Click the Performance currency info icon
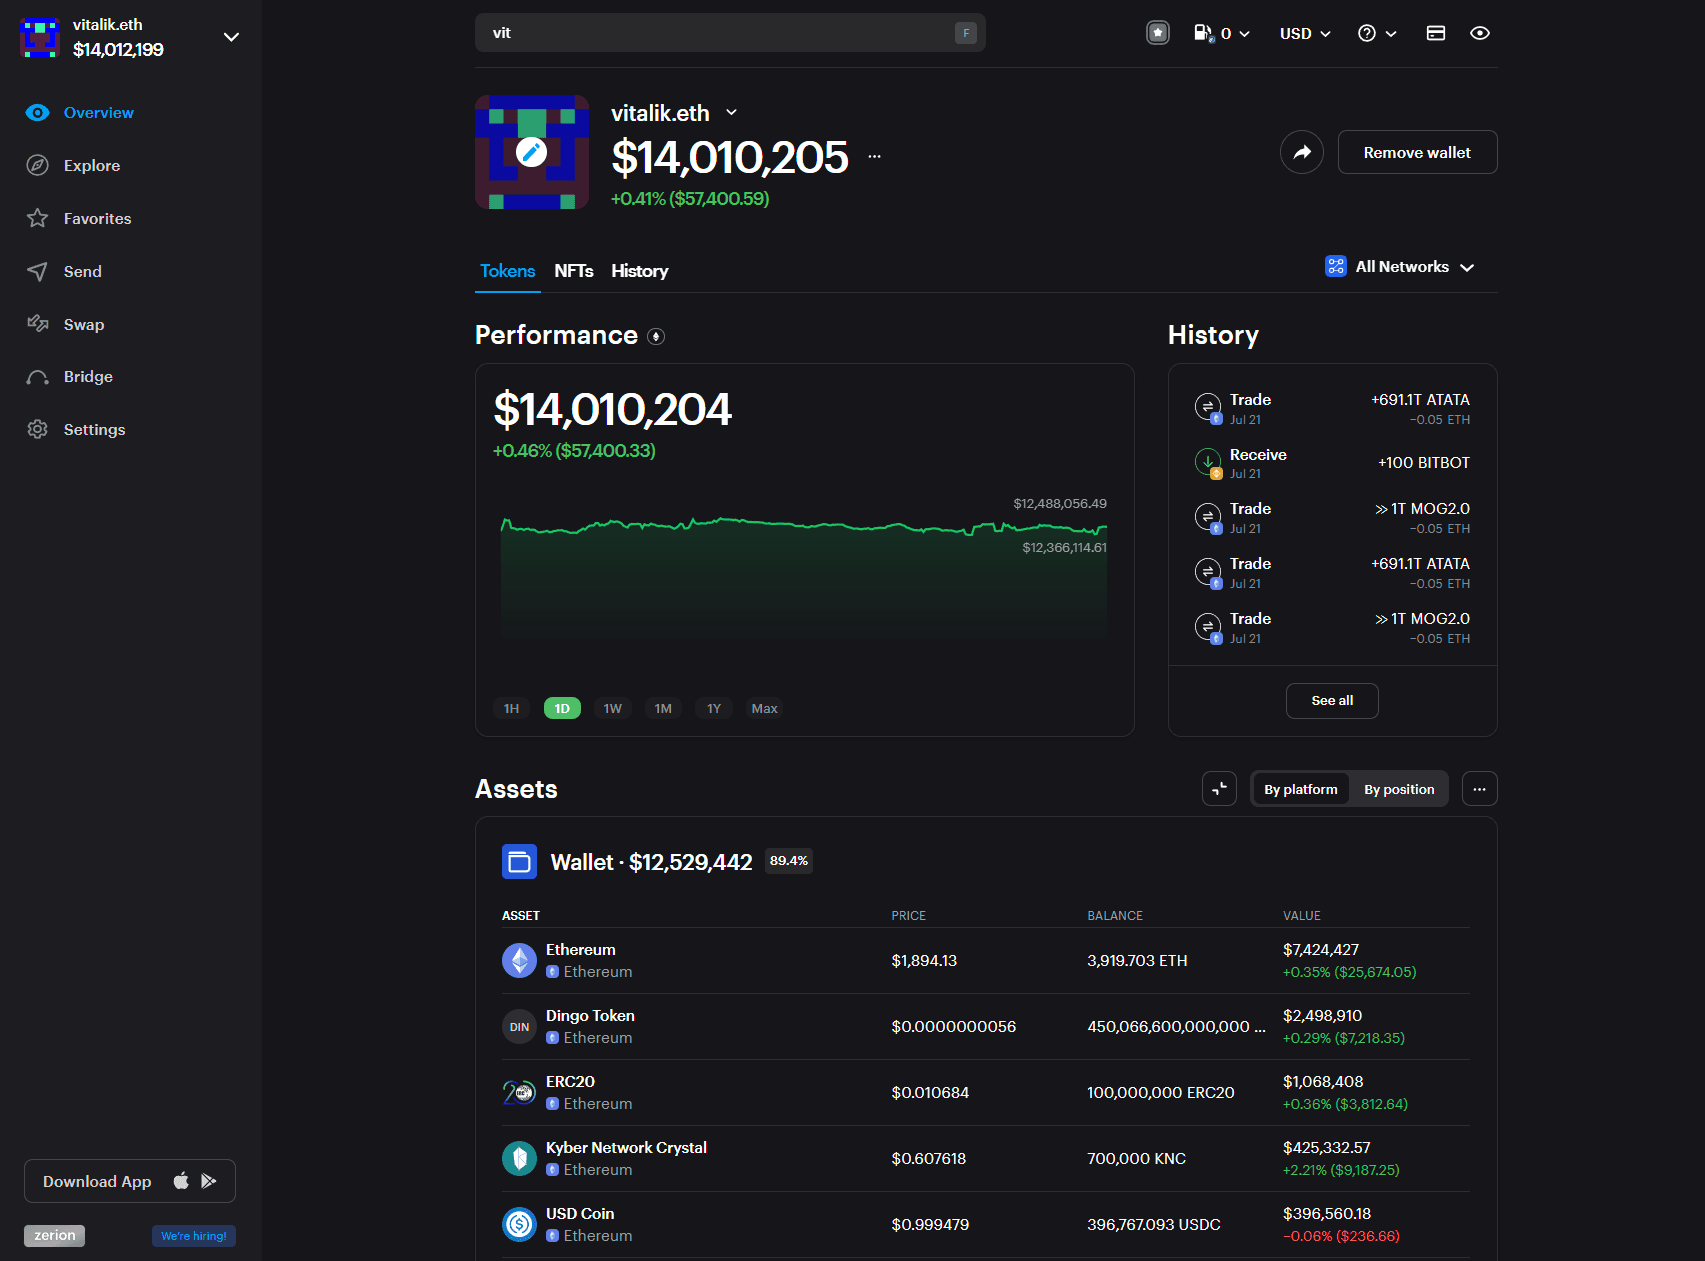This screenshot has width=1705, height=1261. coord(656,336)
